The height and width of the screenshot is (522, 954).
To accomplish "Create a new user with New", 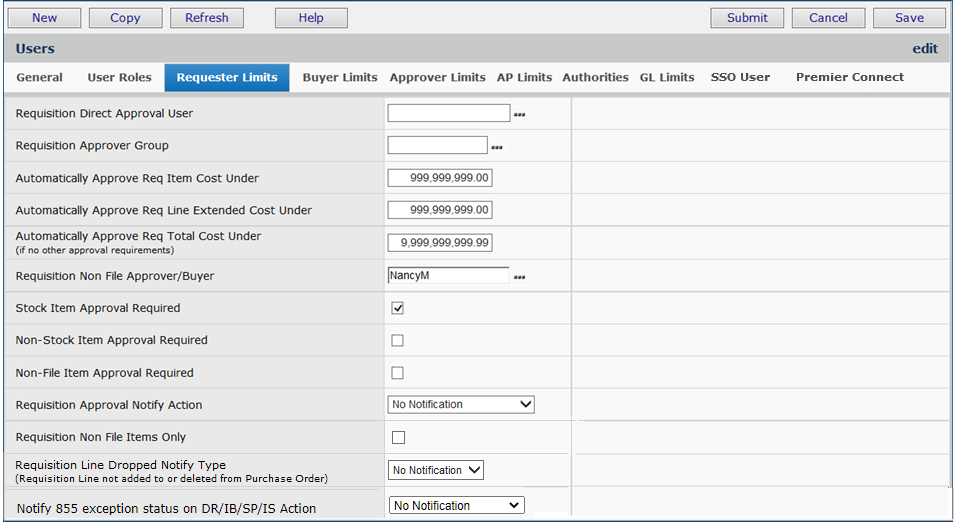I will click(x=45, y=18).
